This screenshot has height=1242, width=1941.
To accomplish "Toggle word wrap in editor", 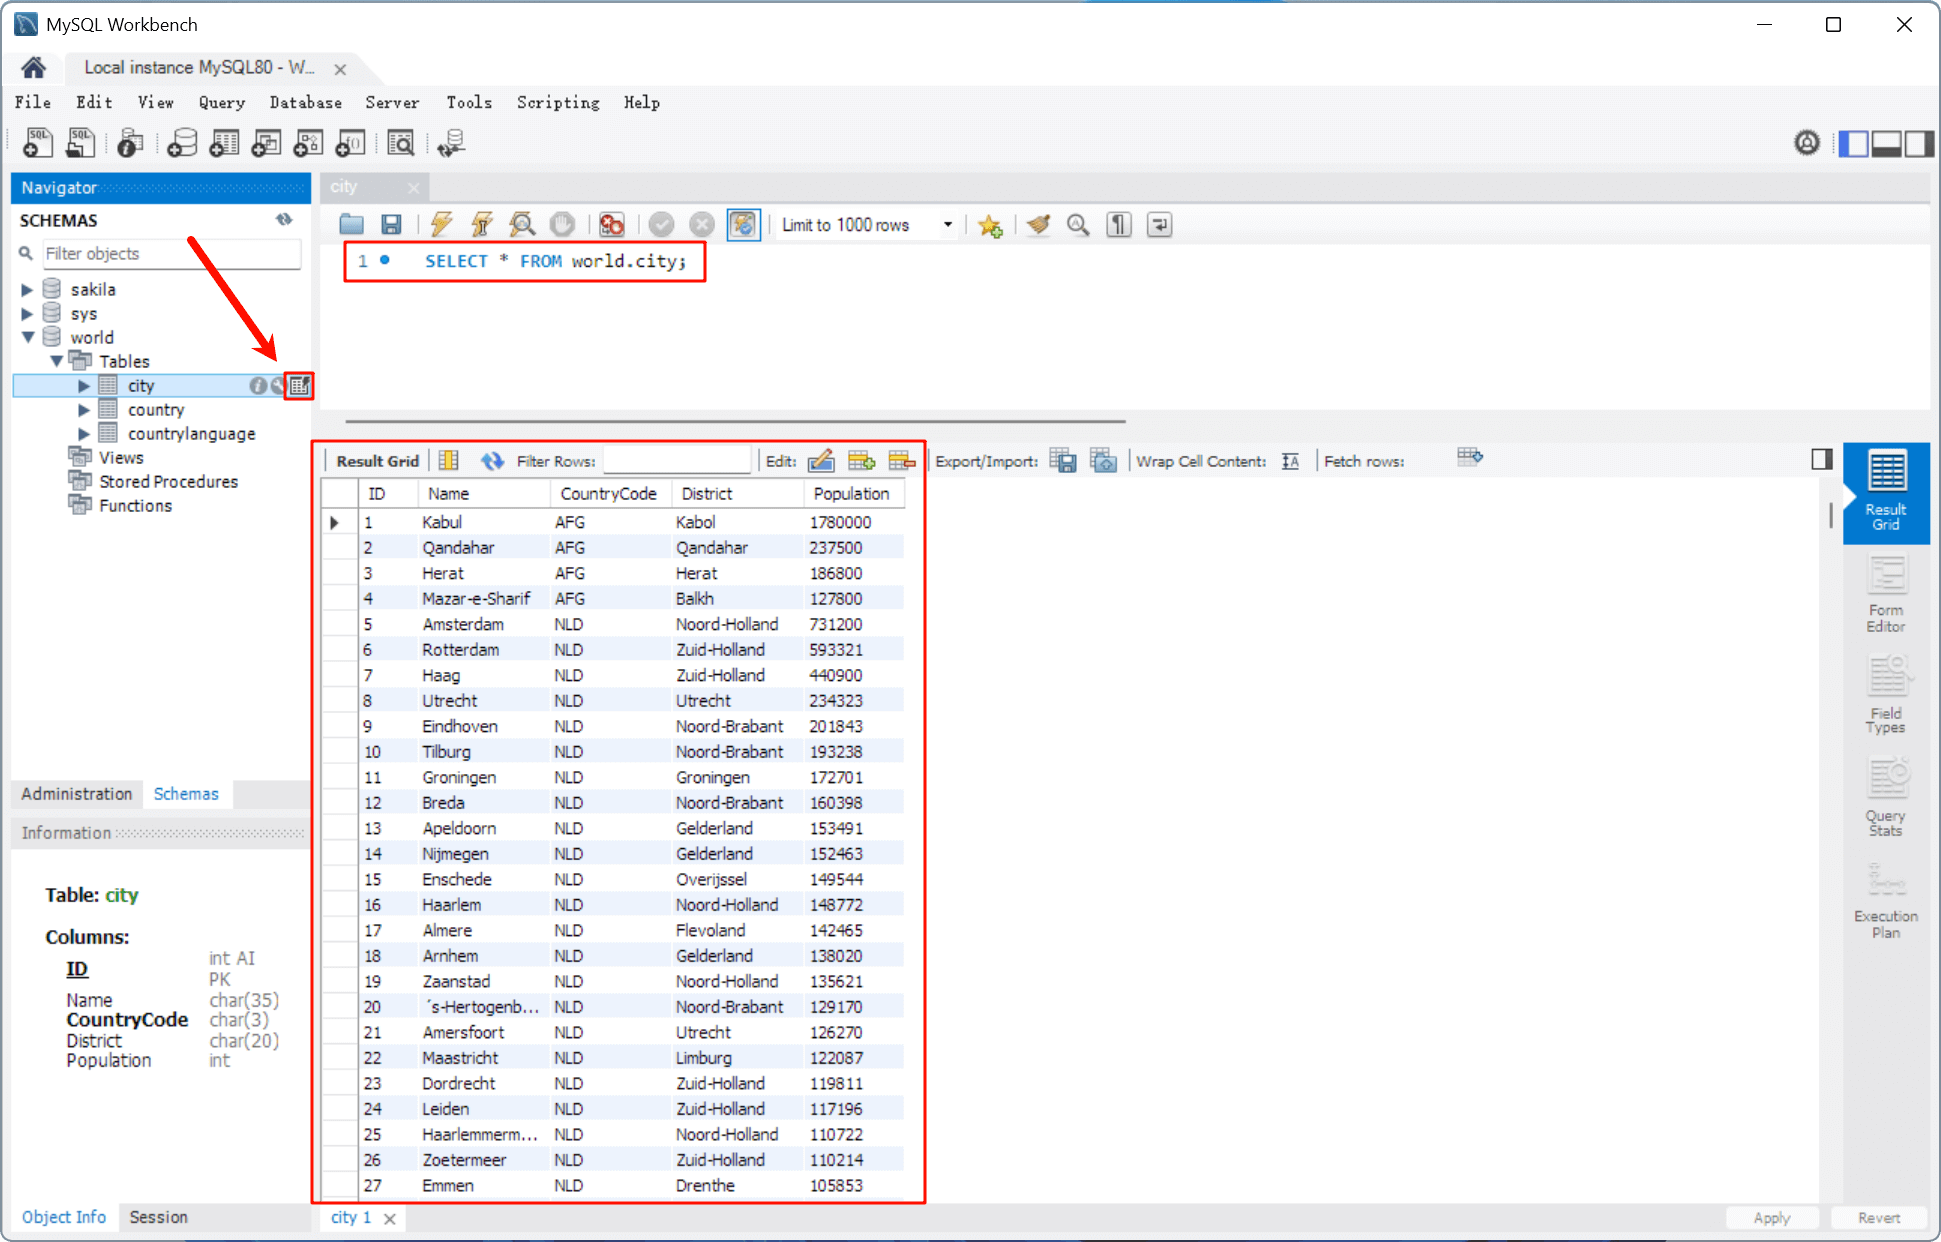I will pos(1160,225).
